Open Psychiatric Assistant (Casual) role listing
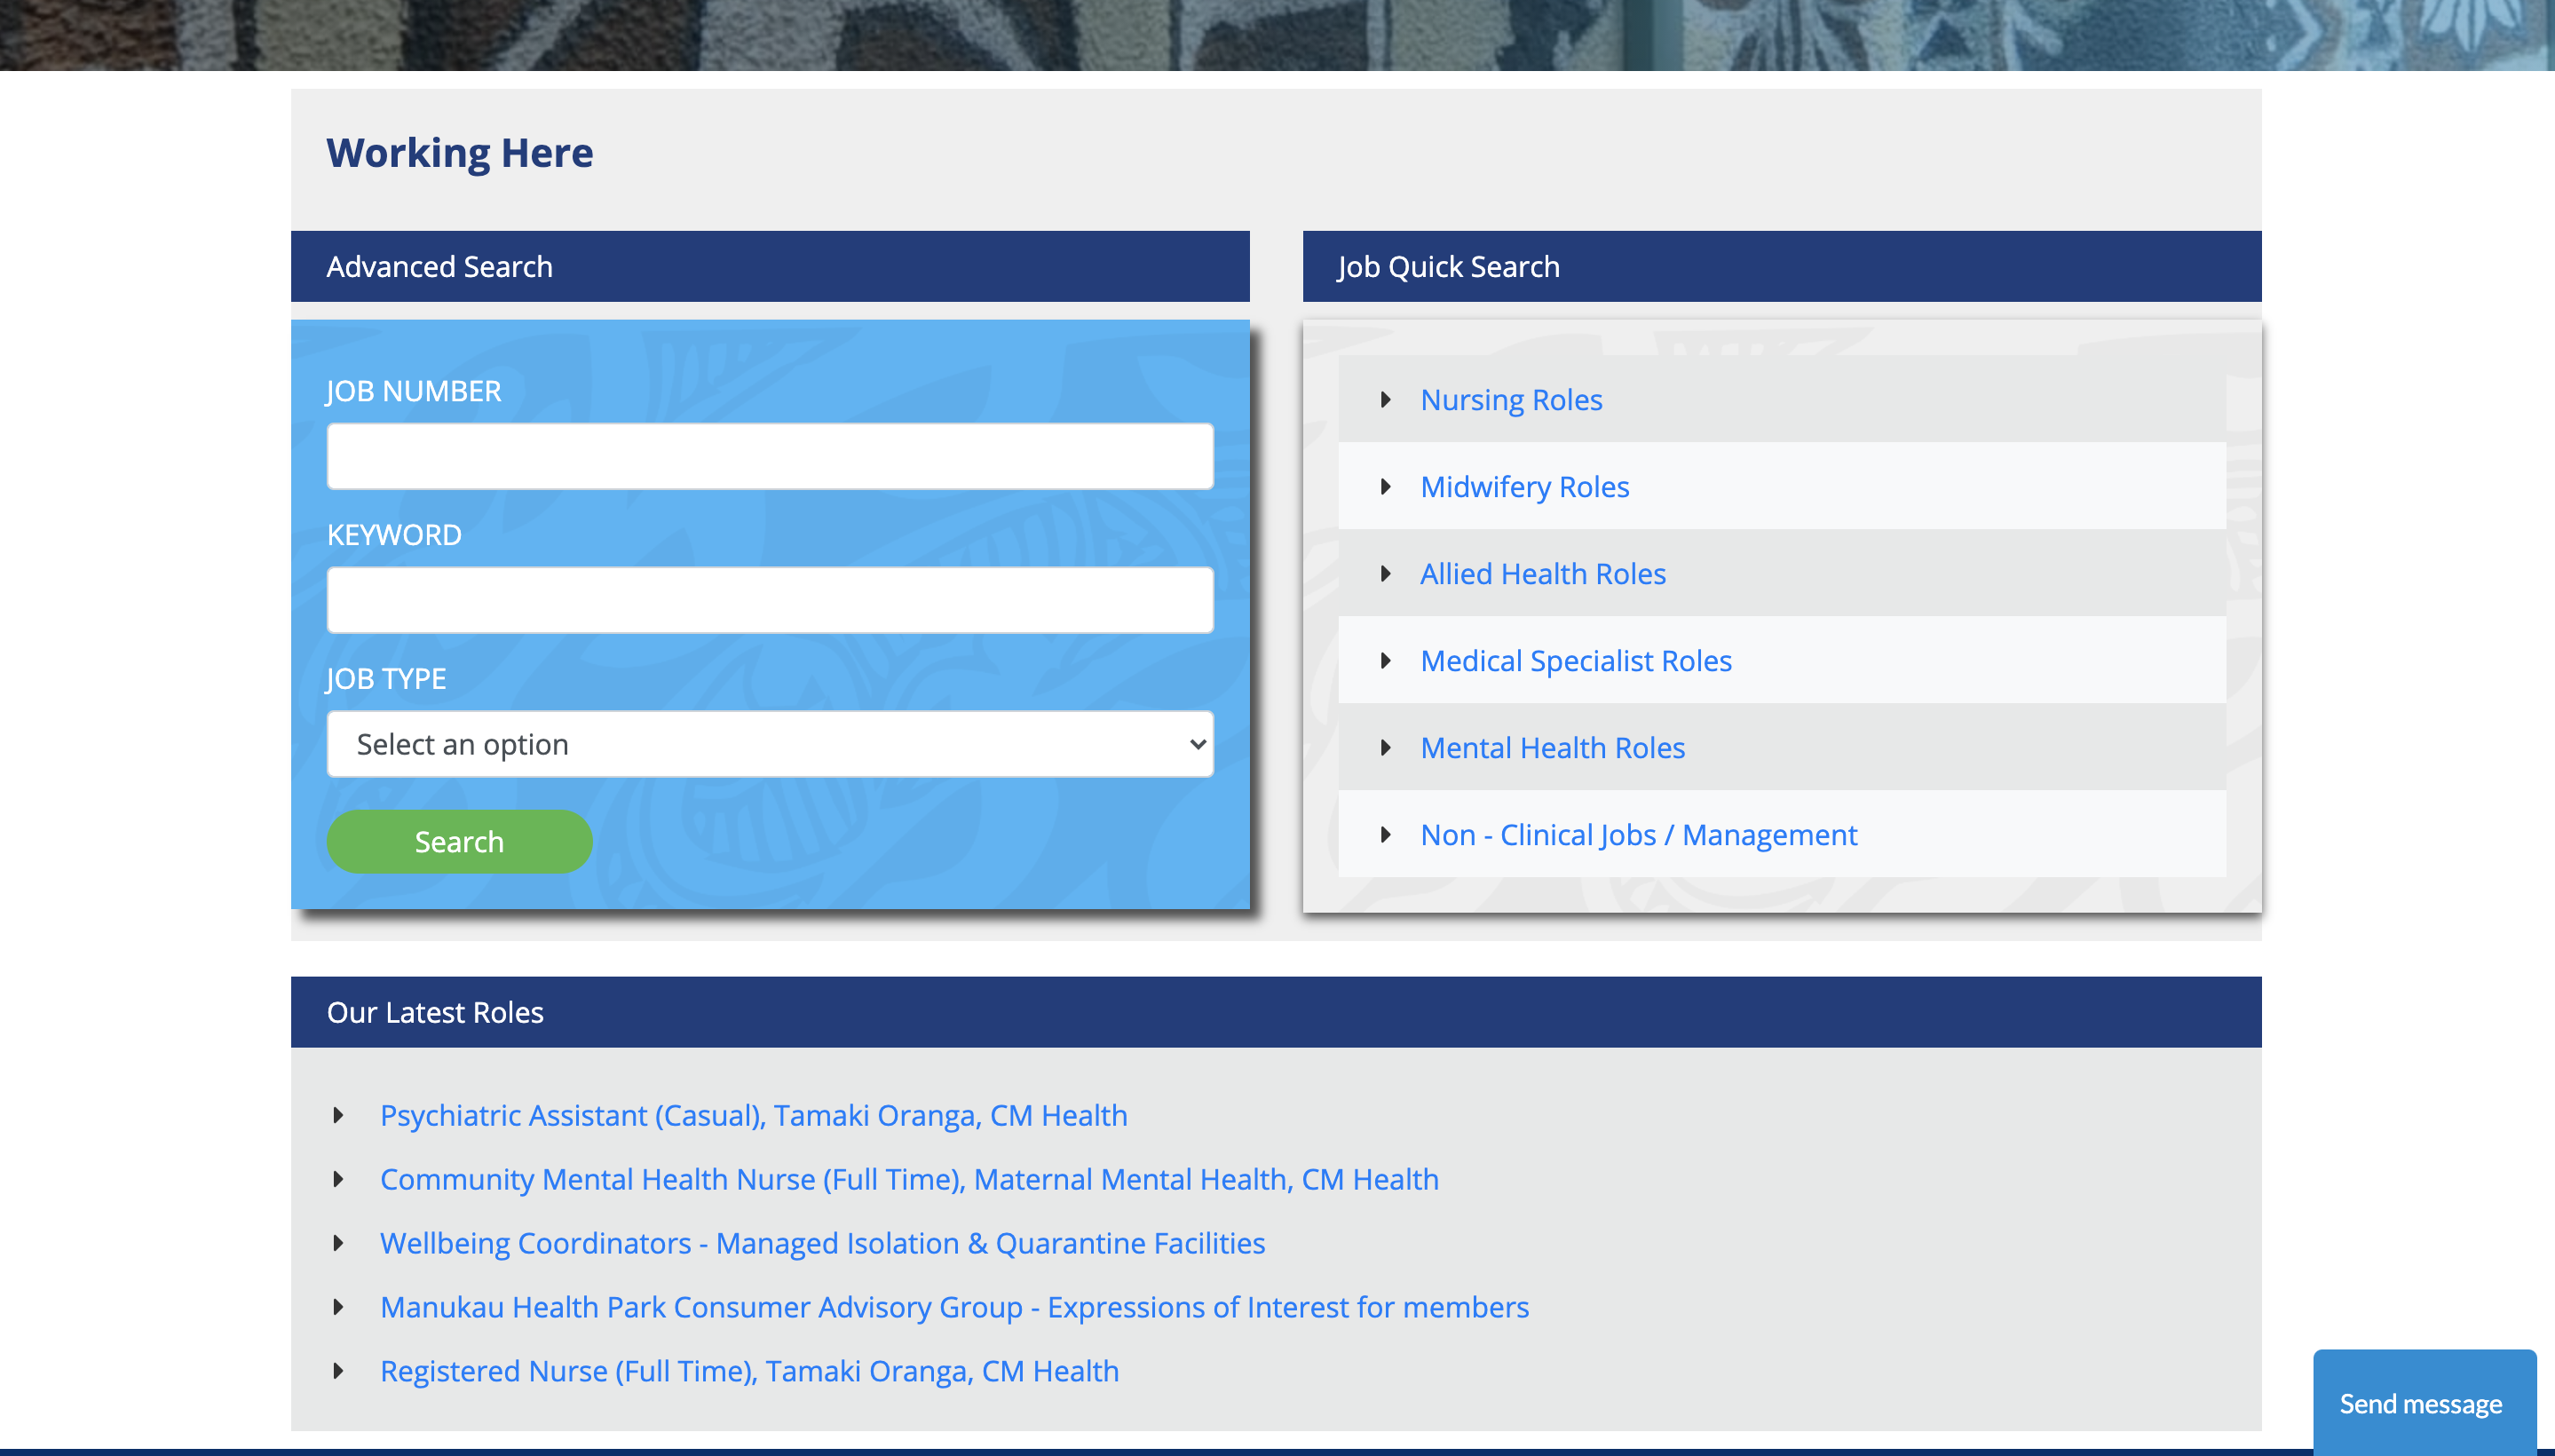 point(753,1115)
